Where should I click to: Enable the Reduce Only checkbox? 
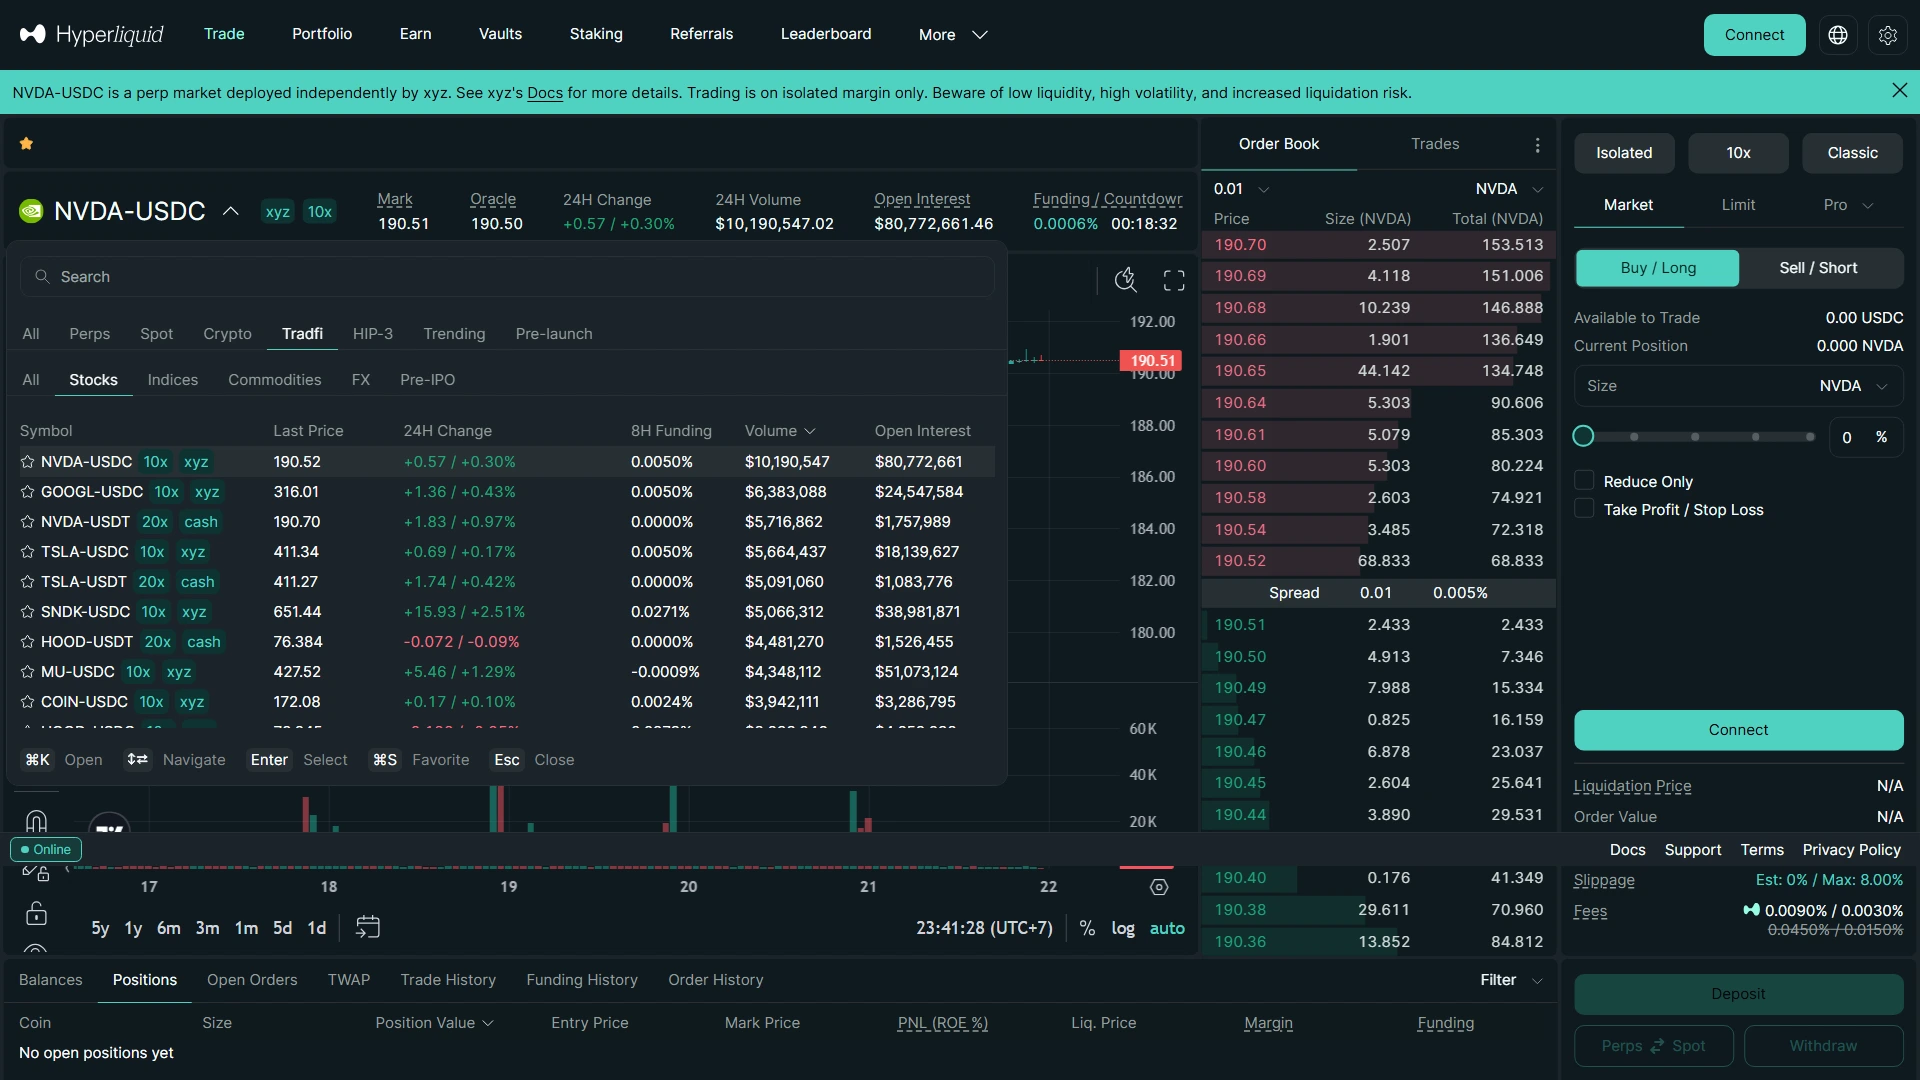(1585, 480)
